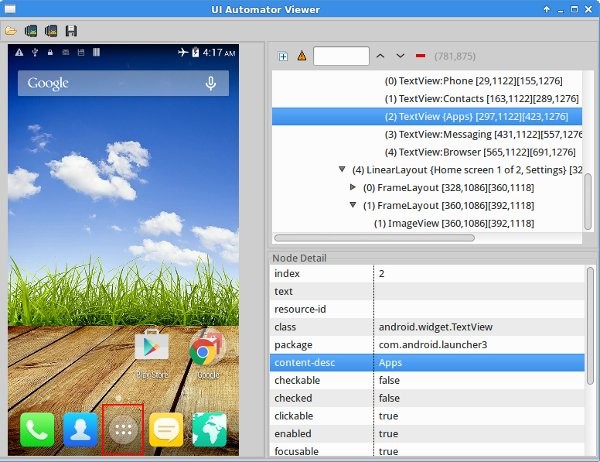Select the content-desc row in Node Detail
600x462 pixels.
tap(427, 362)
